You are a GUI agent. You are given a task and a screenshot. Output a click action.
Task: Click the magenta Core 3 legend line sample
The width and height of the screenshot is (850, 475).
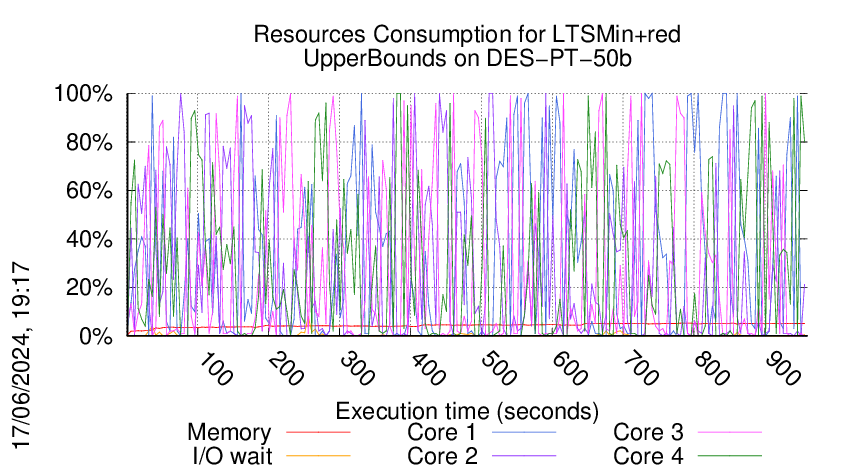[x=730, y=432]
